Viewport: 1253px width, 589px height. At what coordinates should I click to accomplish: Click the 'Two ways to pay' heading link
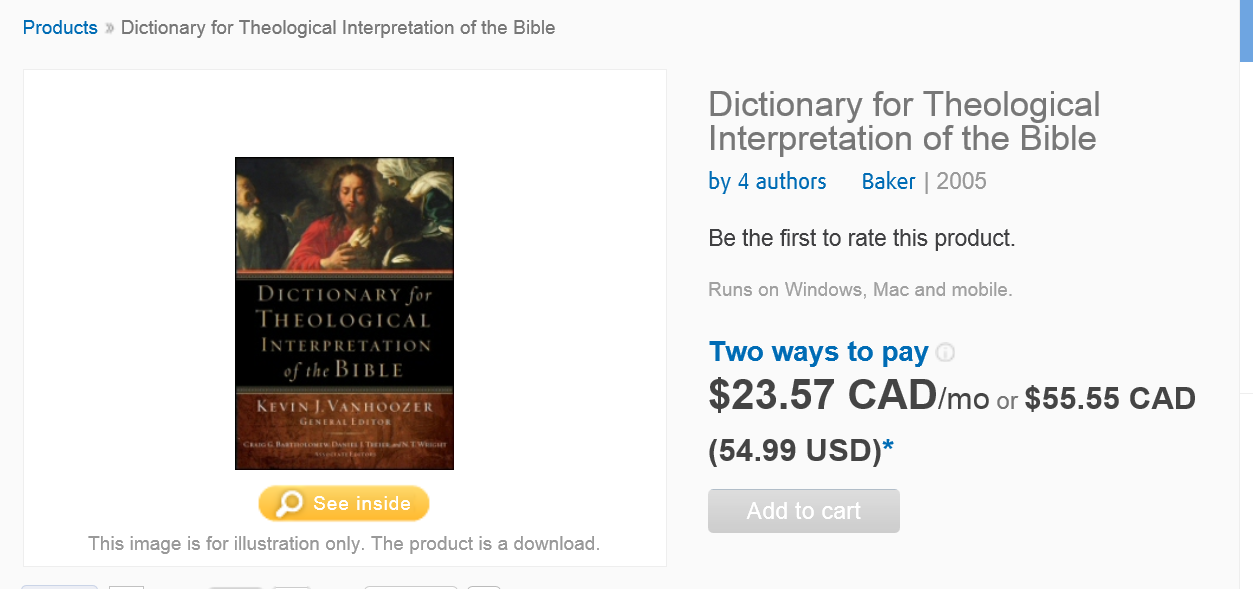click(818, 352)
